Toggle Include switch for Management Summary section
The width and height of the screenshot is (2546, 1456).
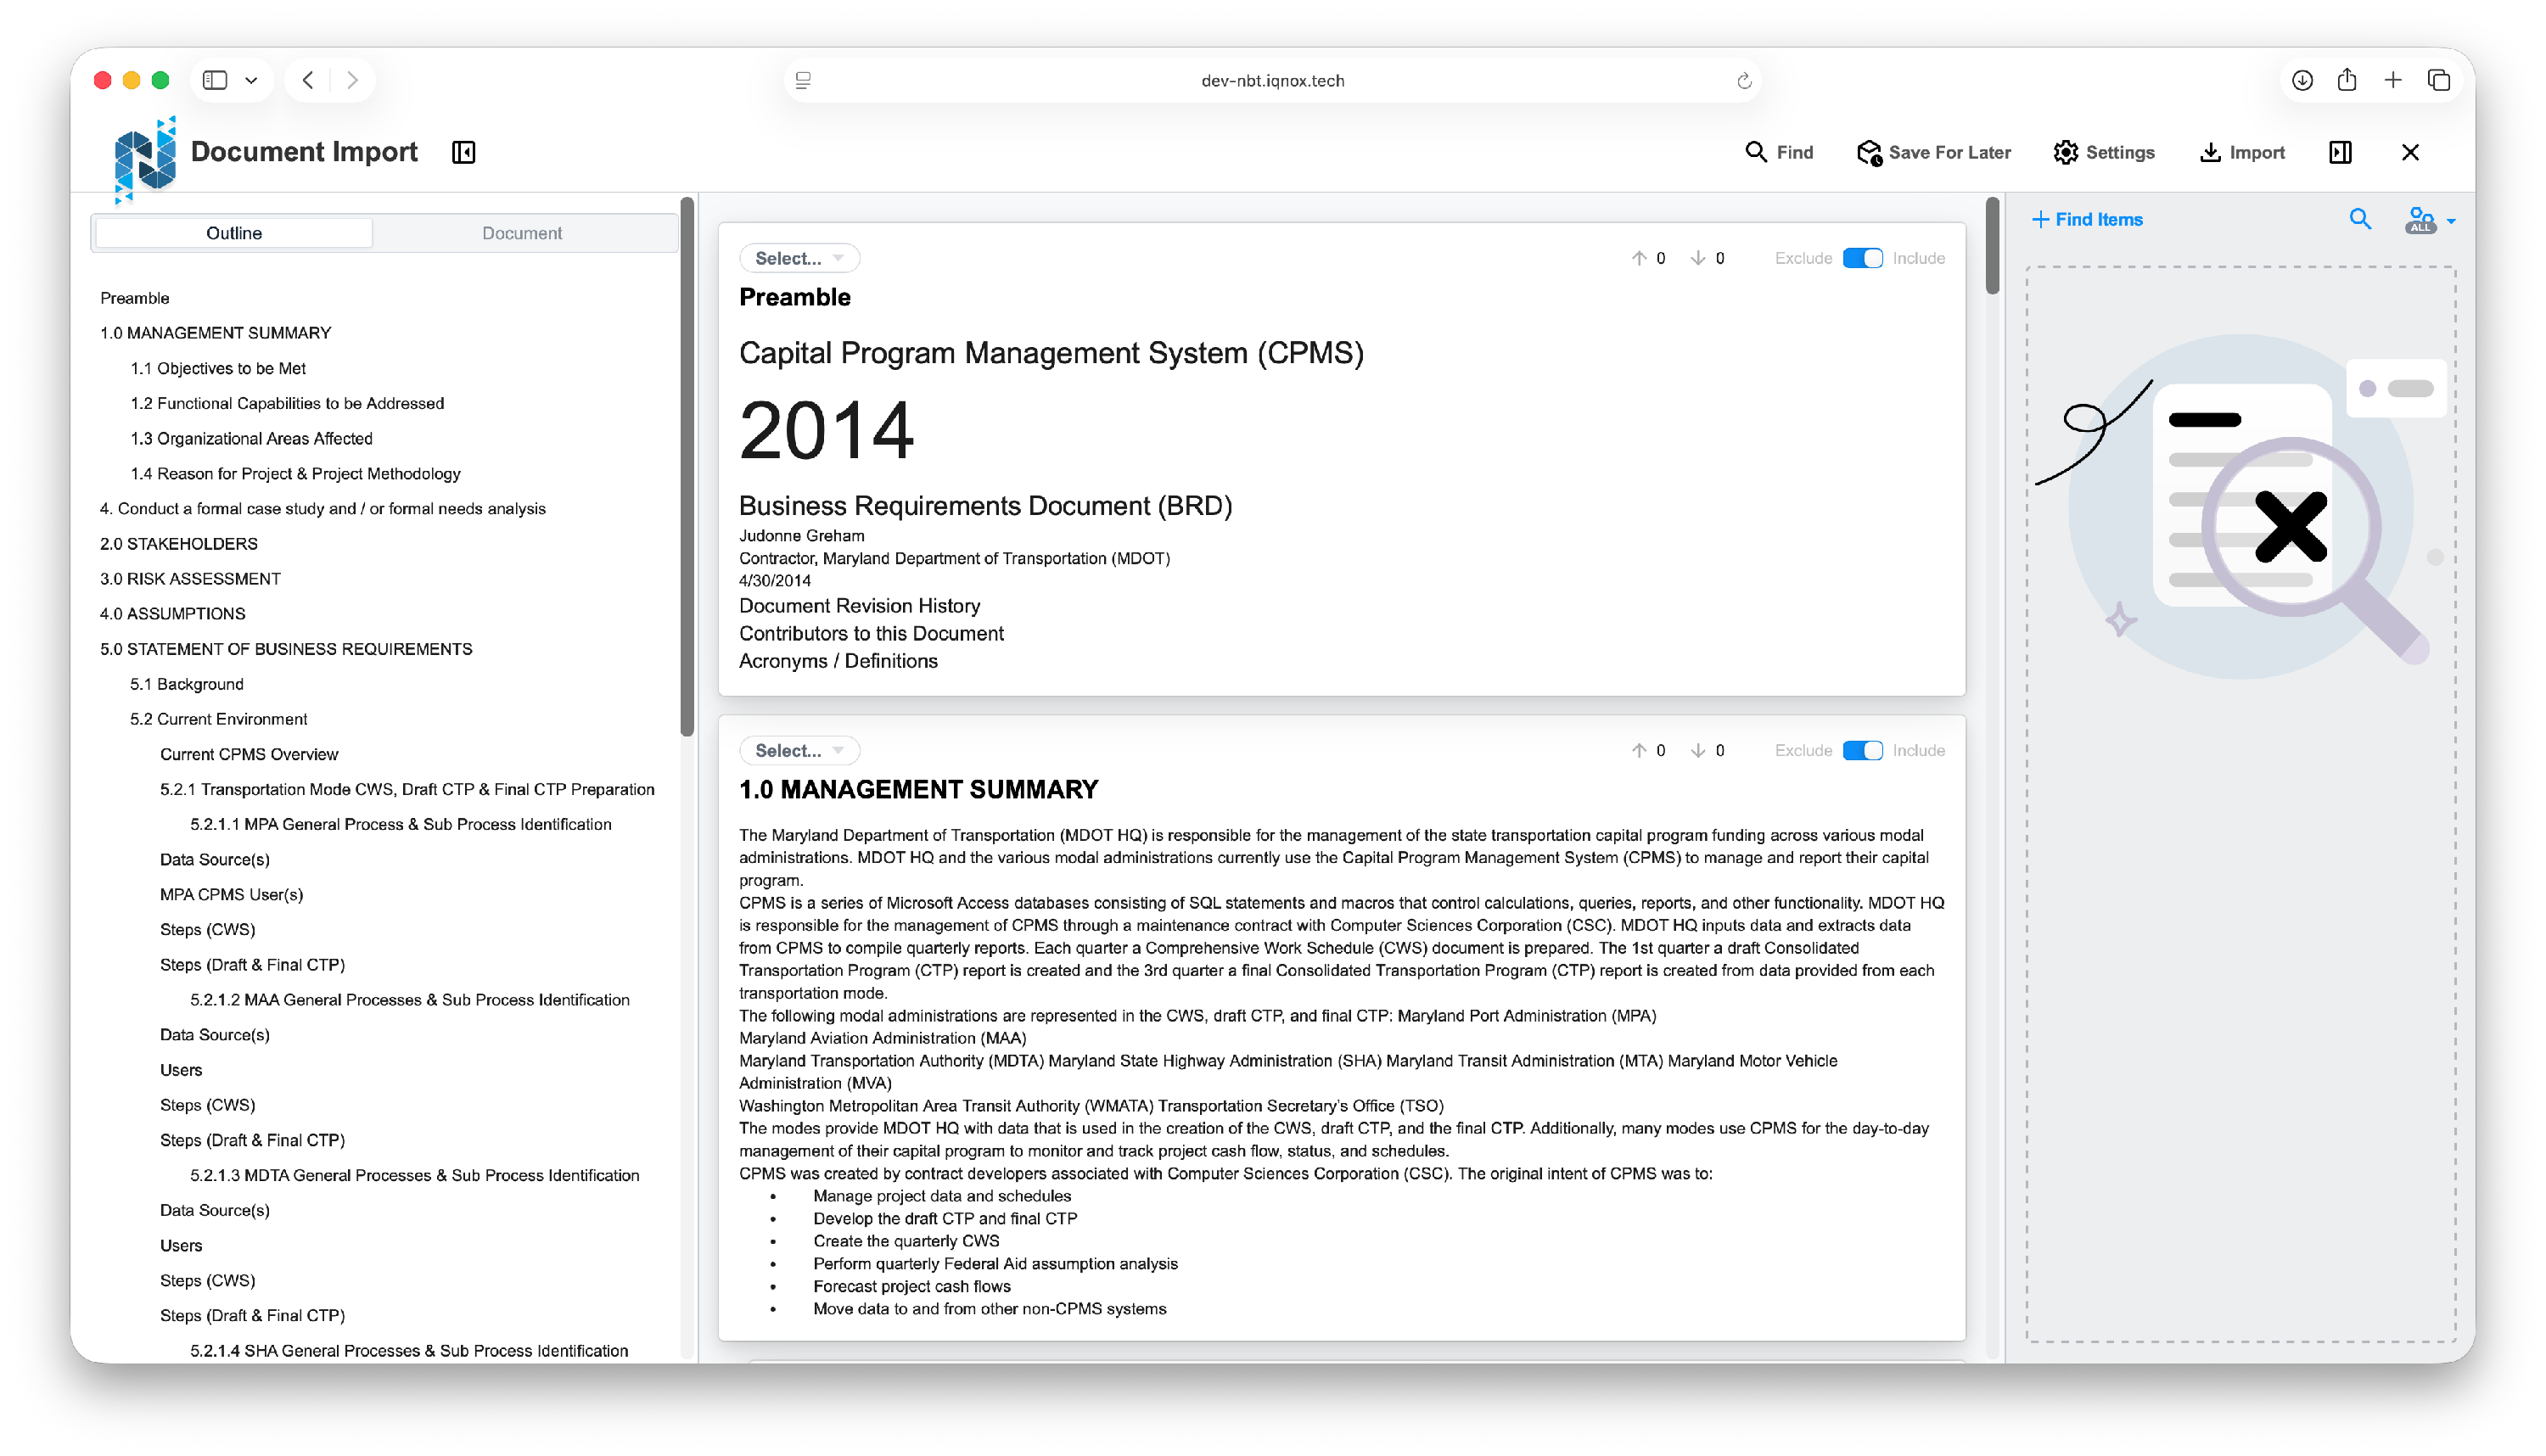(x=1862, y=750)
